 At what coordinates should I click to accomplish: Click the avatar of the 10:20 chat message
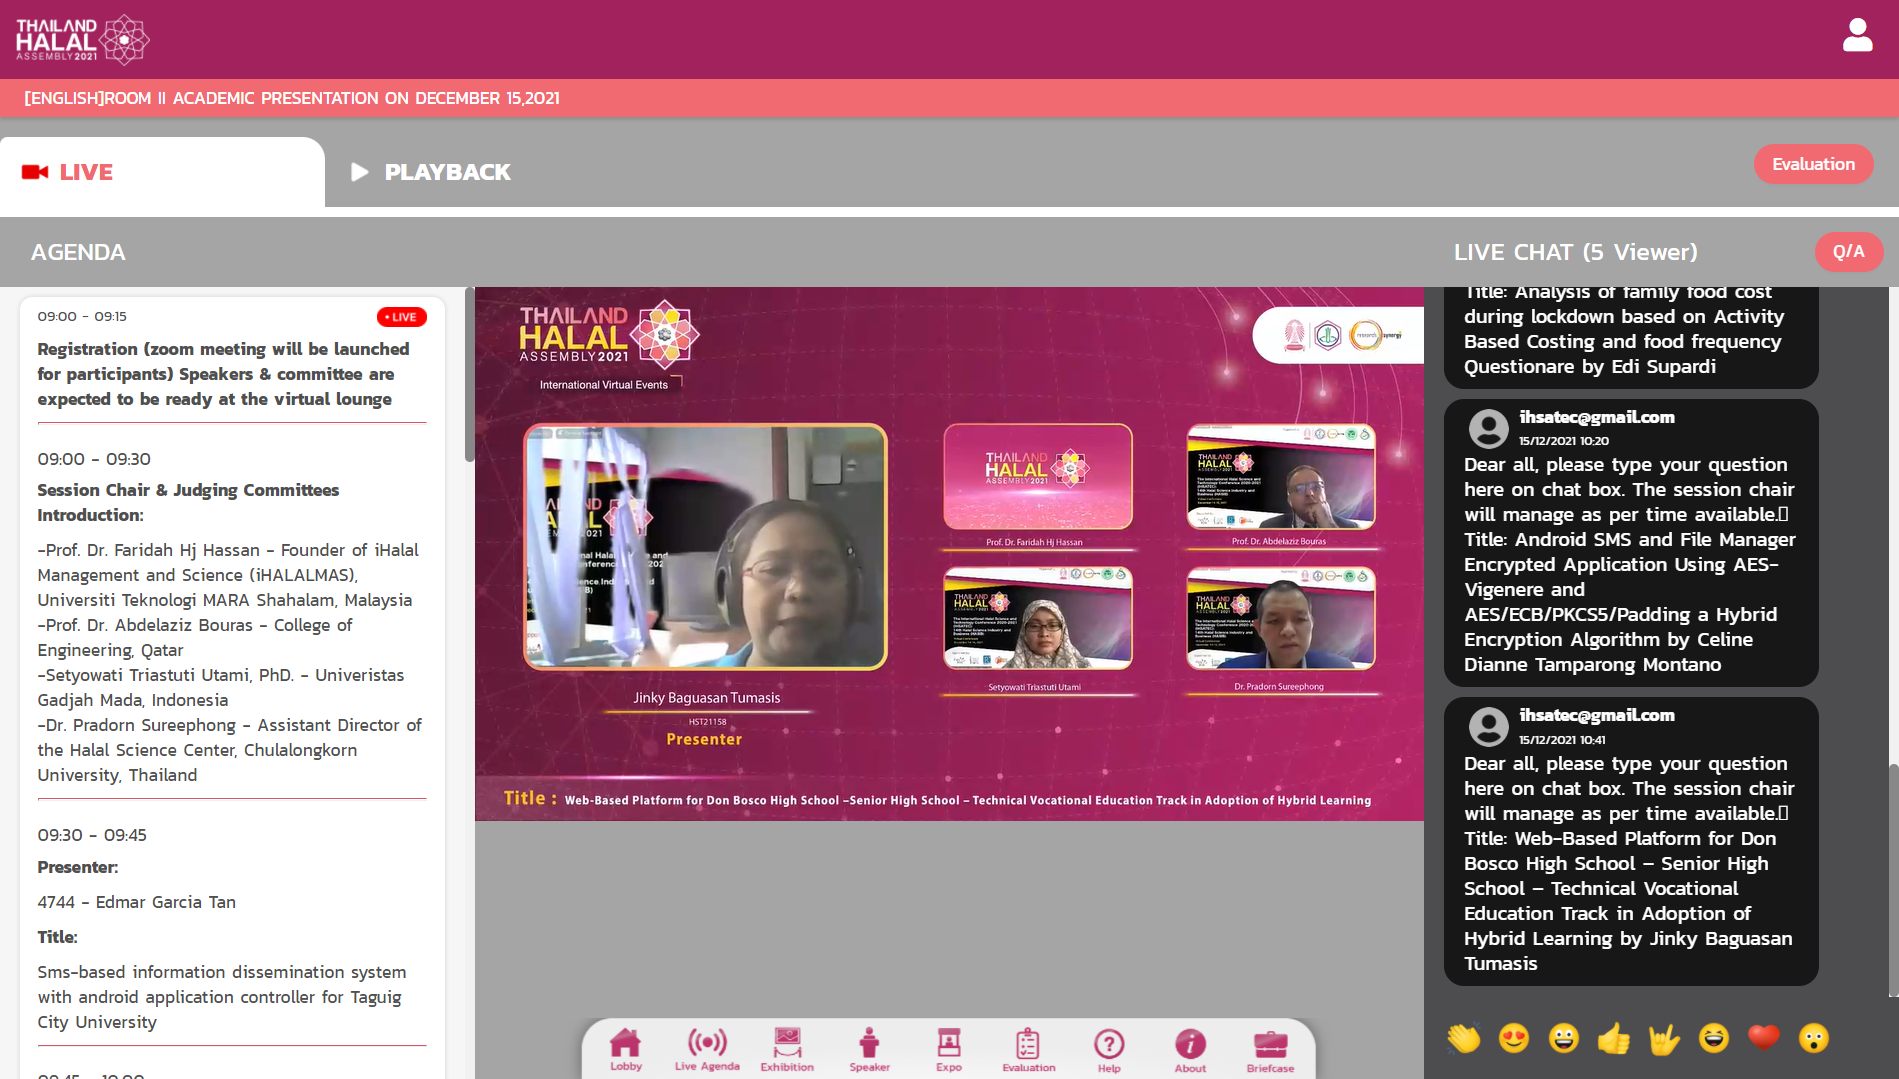(1488, 428)
